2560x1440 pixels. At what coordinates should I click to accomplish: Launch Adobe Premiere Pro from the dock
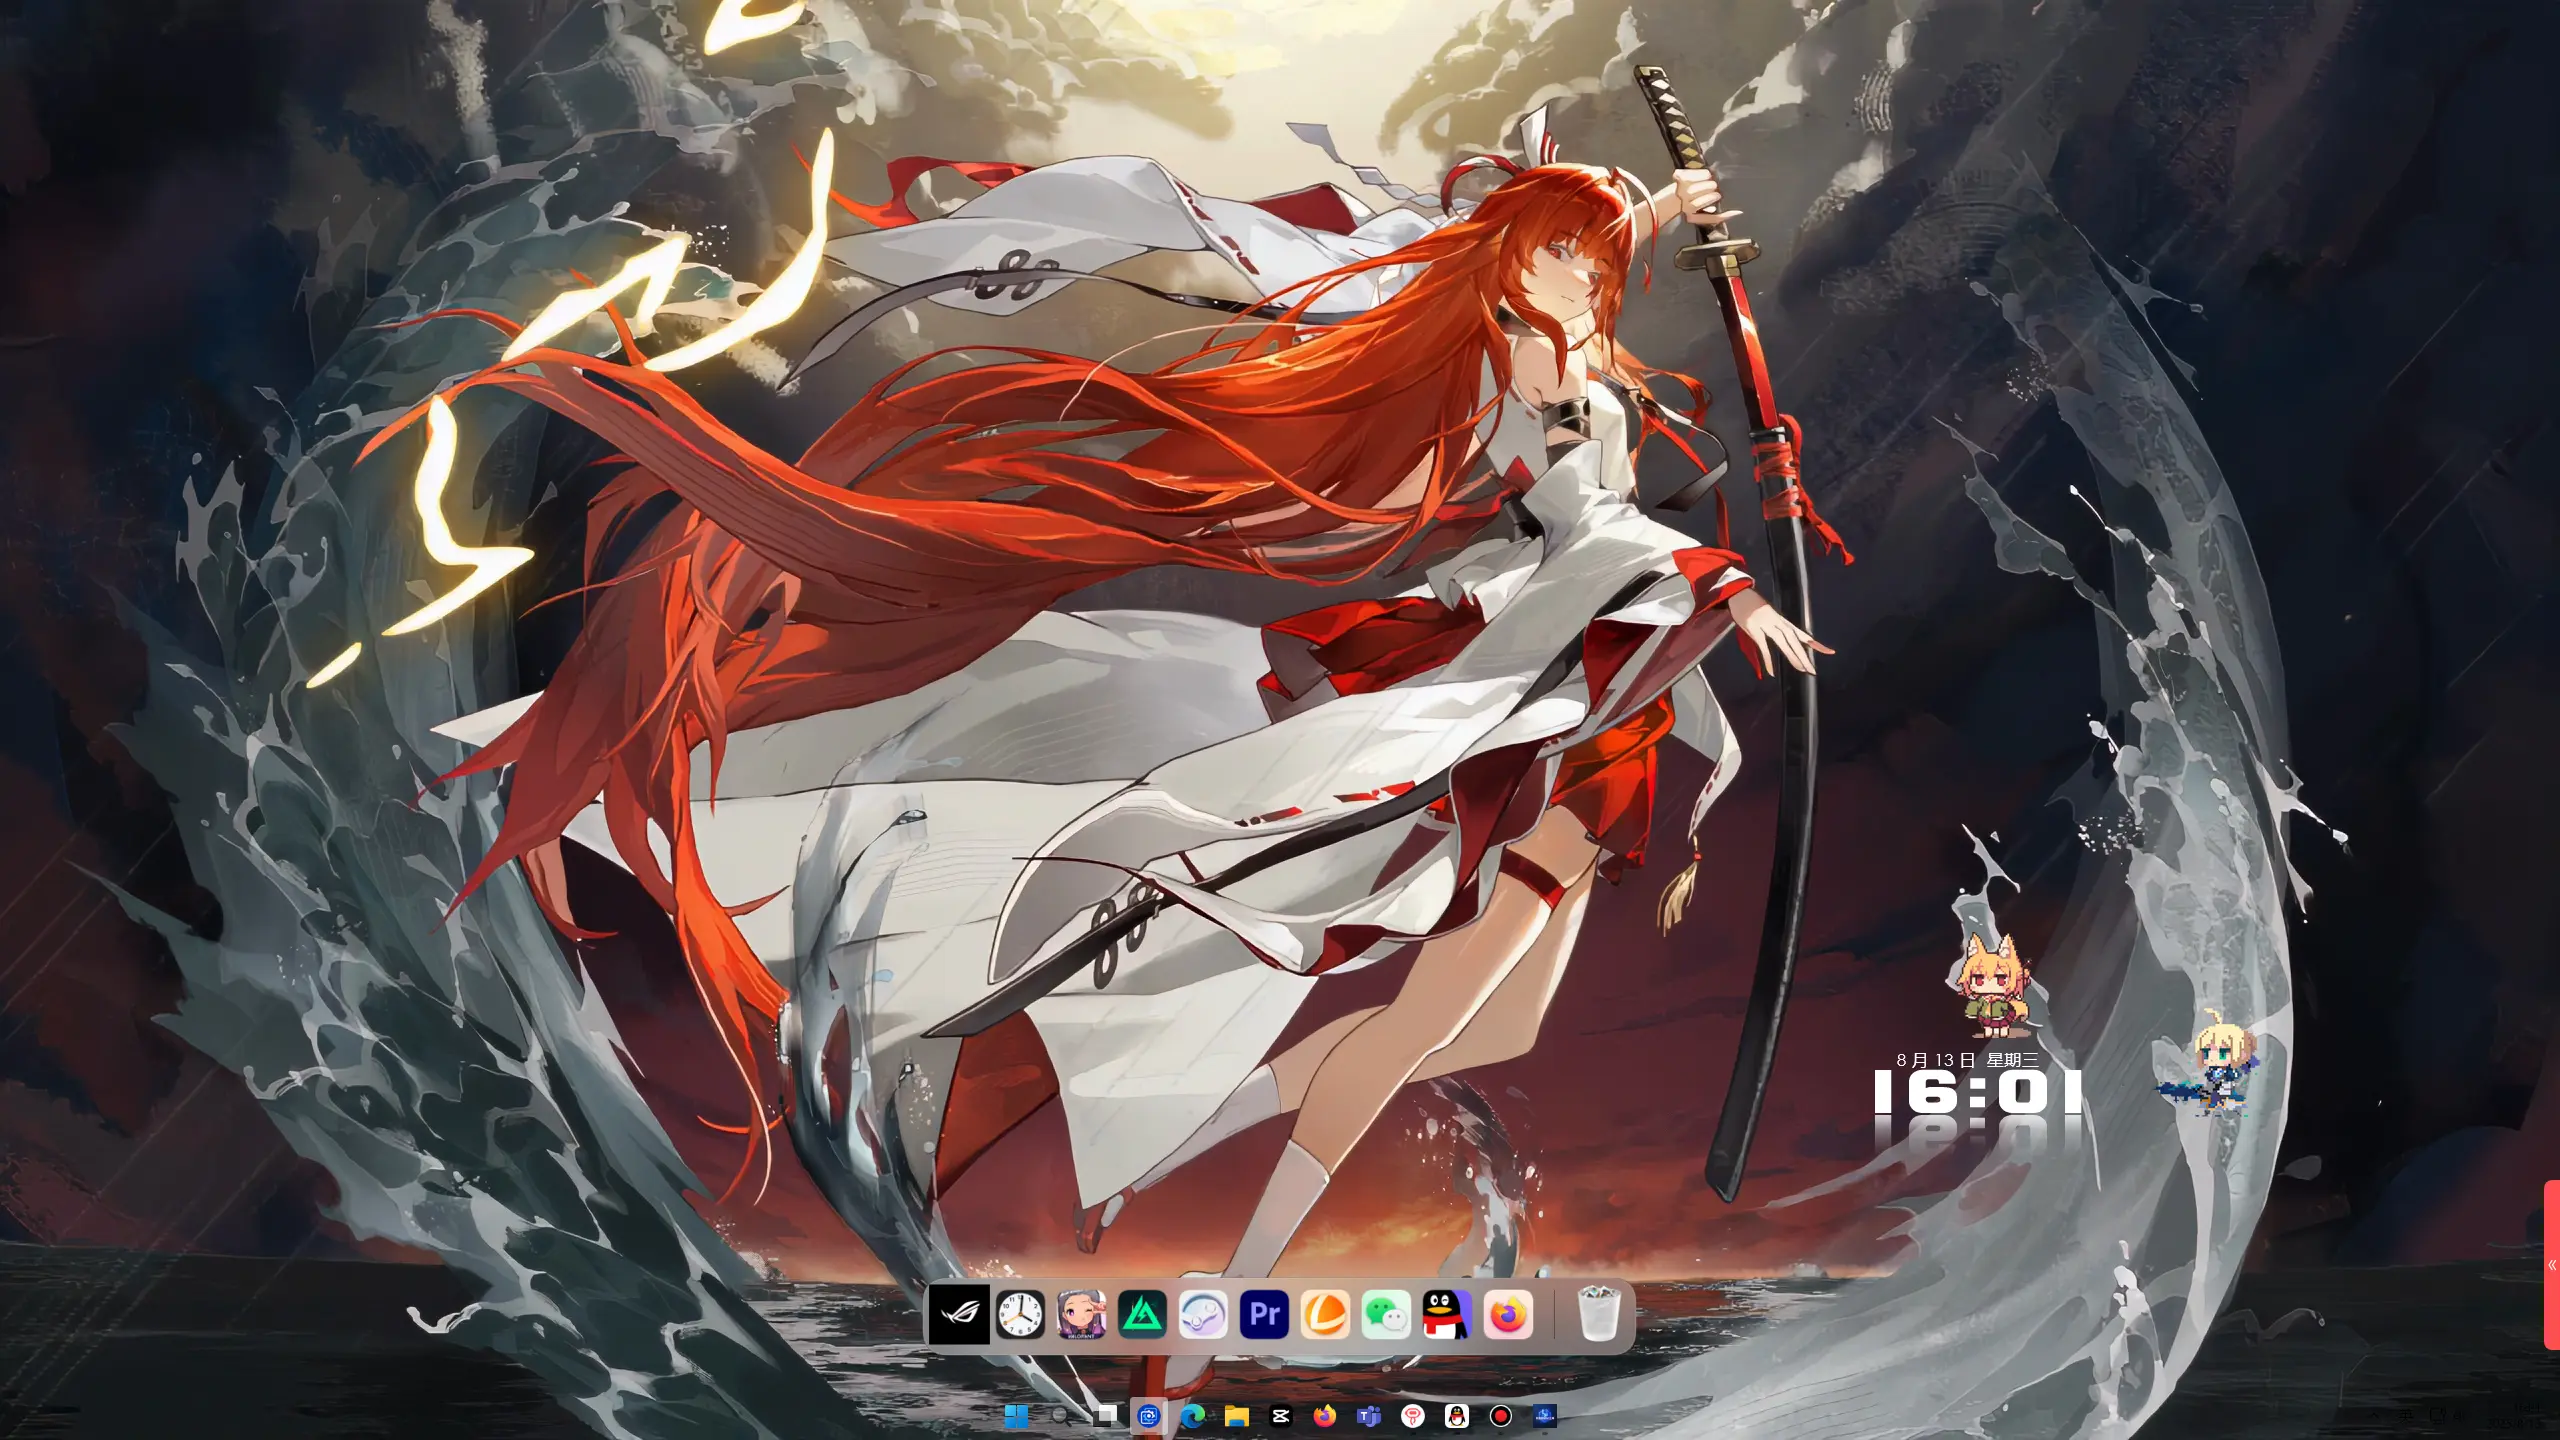(x=1264, y=1315)
